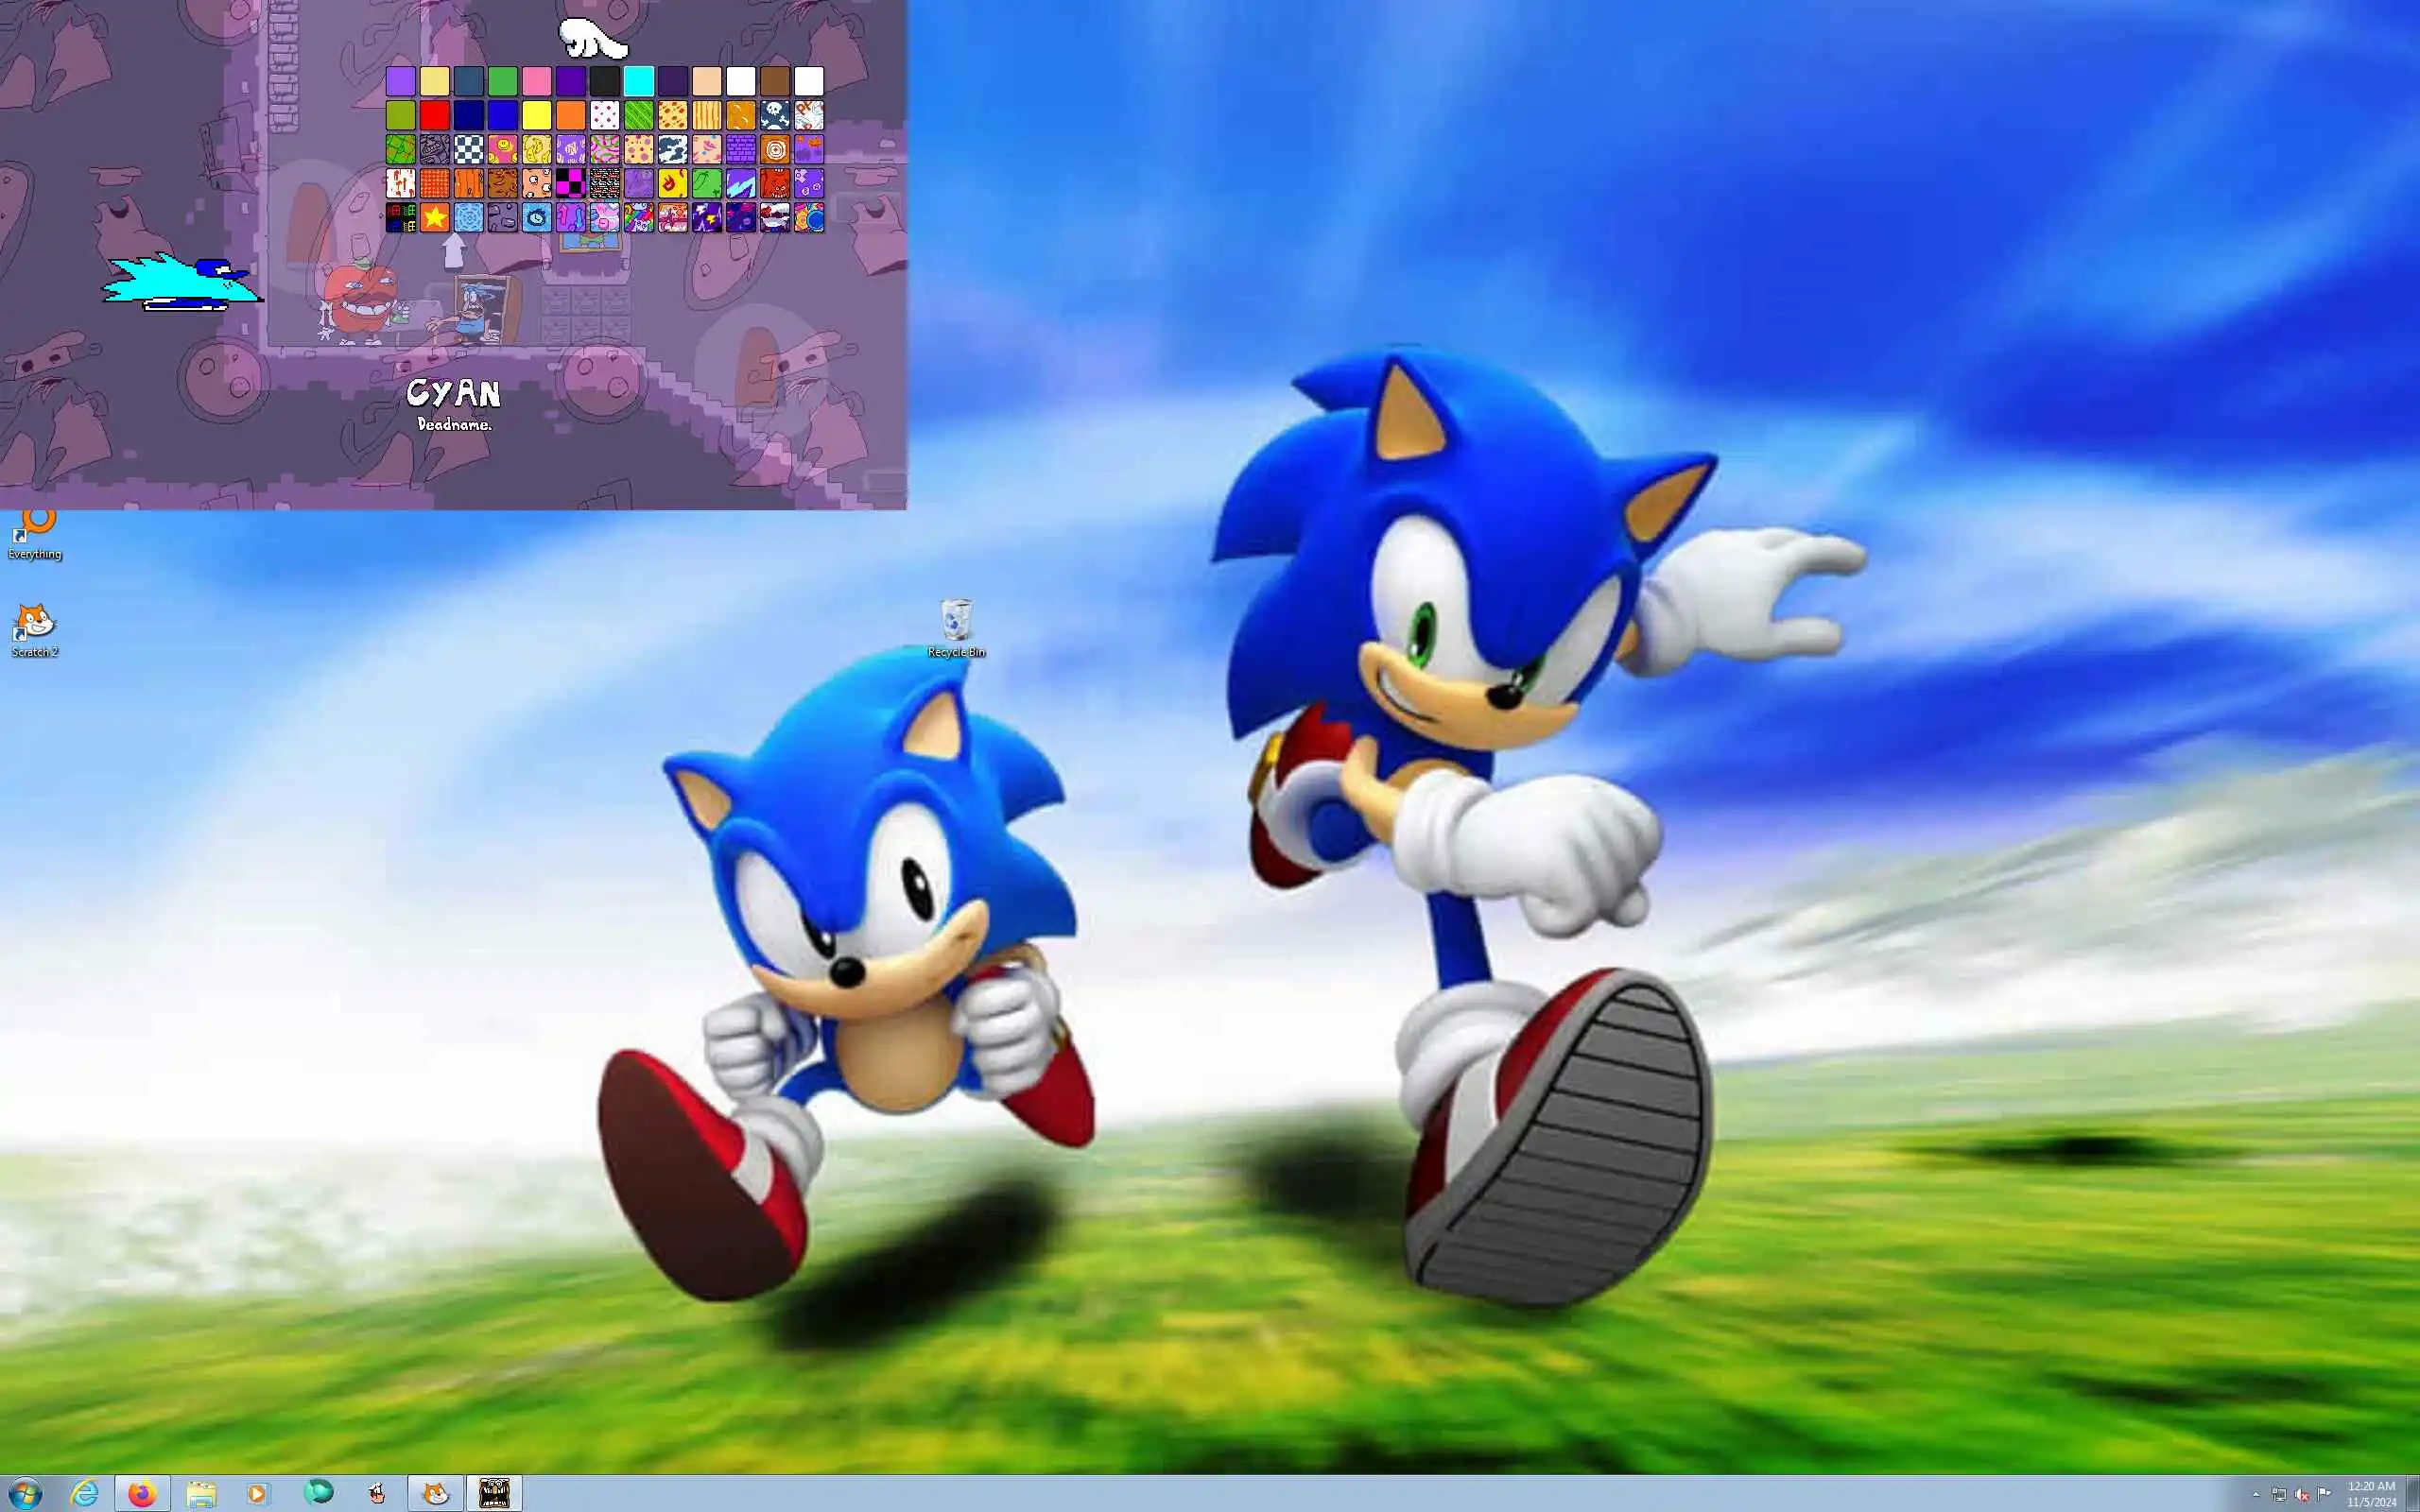Switch to Scratch cat taskbar window

coord(435,1493)
